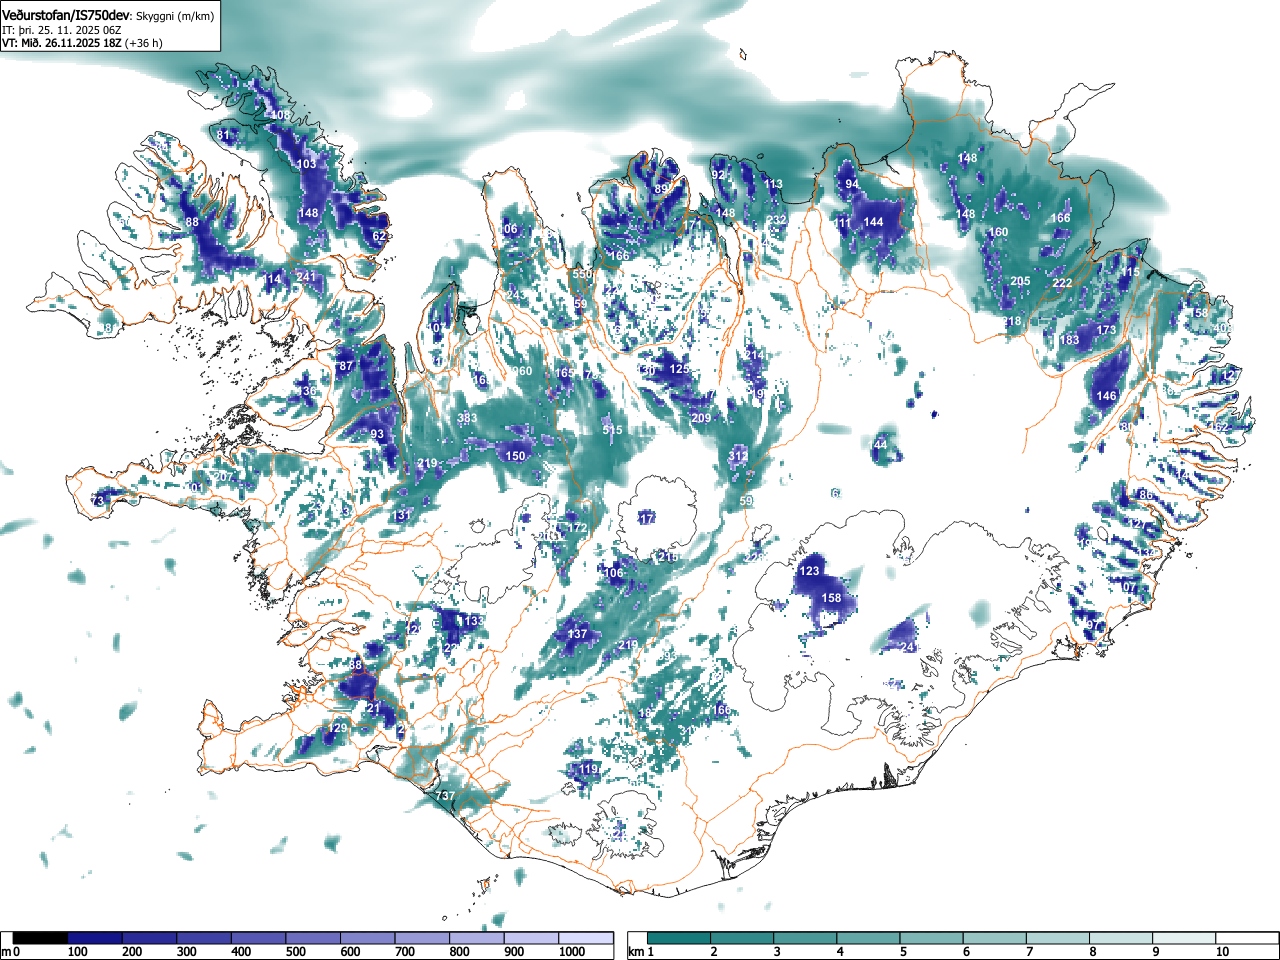Click the '144' visibility value in north
Image resolution: width=1280 pixels, height=960 pixels.
pos(874,222)
